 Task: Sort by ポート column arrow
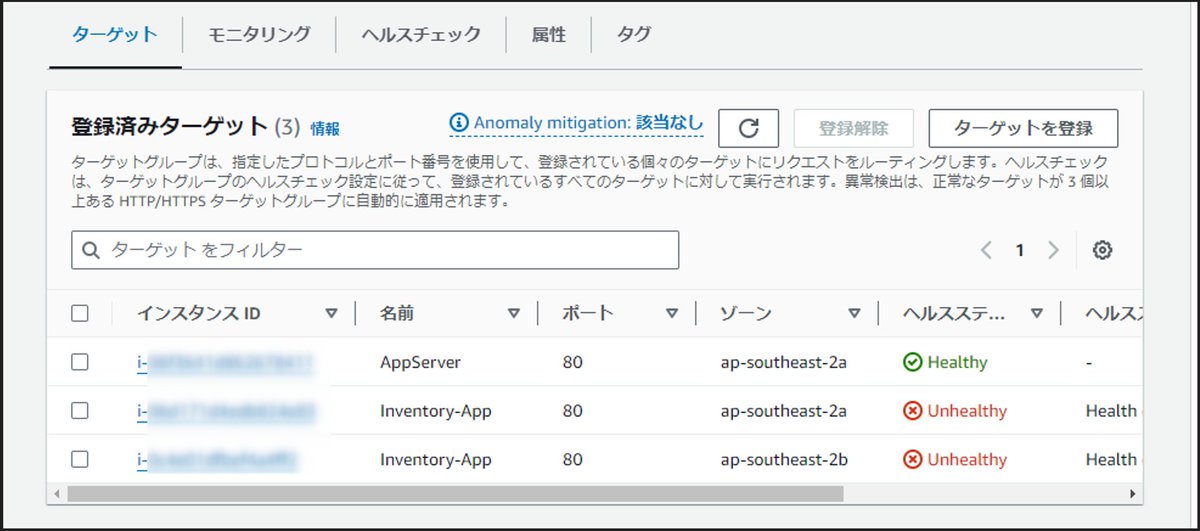672,313
